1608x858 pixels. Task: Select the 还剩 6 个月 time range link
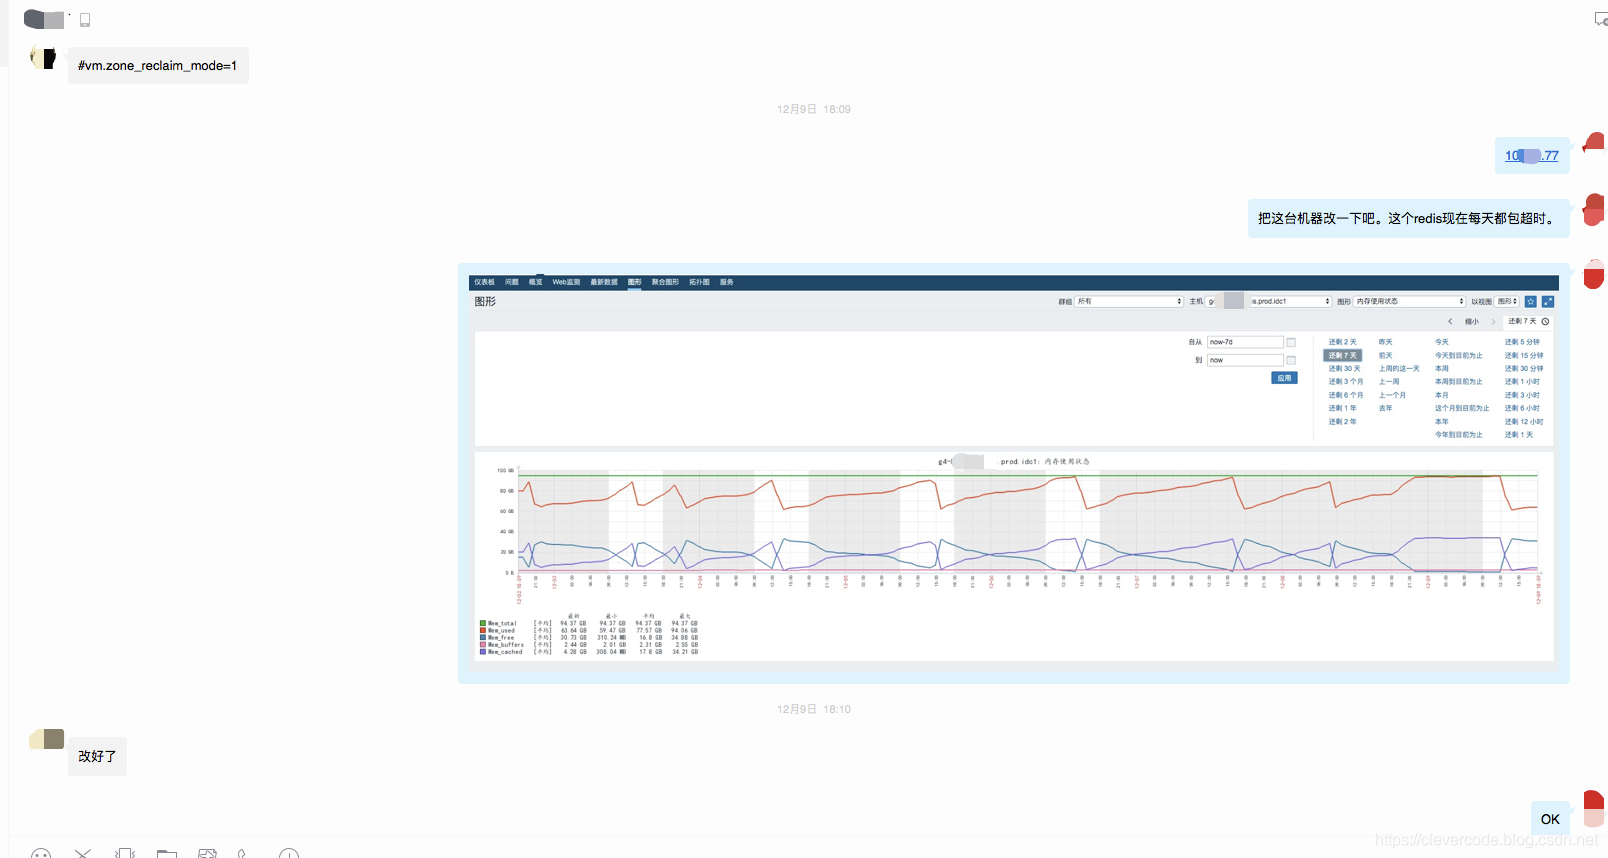pyautogui.click(x=1346, y=395)
